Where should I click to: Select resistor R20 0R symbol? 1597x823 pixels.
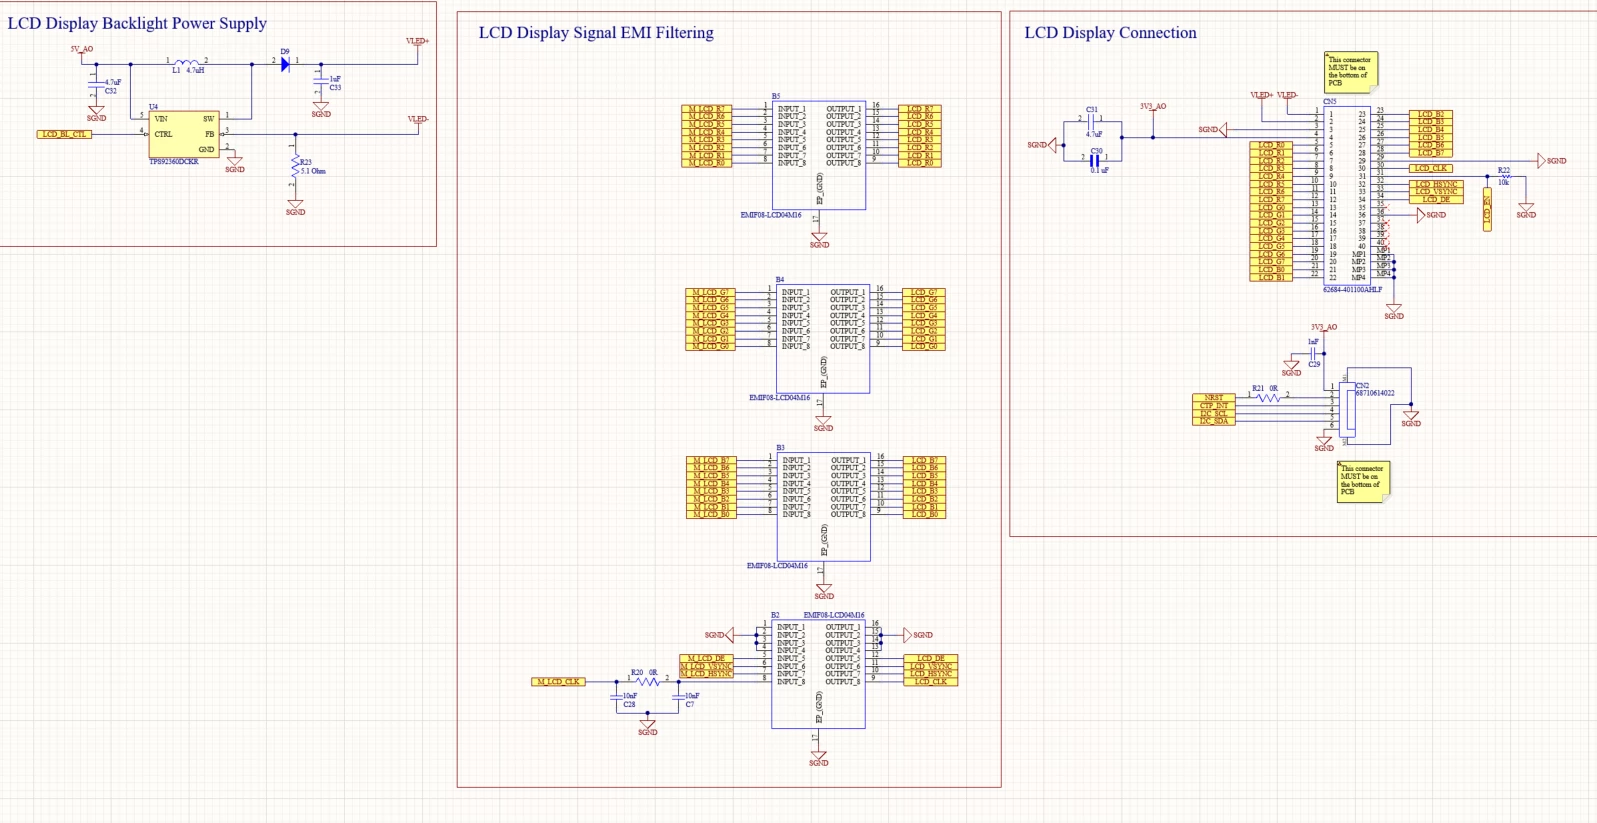pyautogui.click(x=647, y=680)
